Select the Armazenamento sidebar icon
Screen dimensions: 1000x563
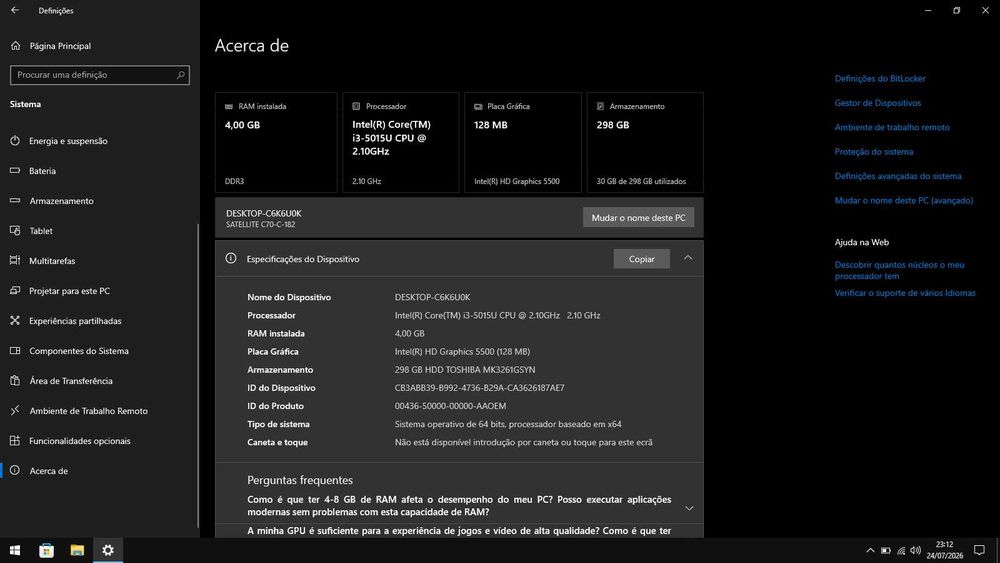pos(15,201)
